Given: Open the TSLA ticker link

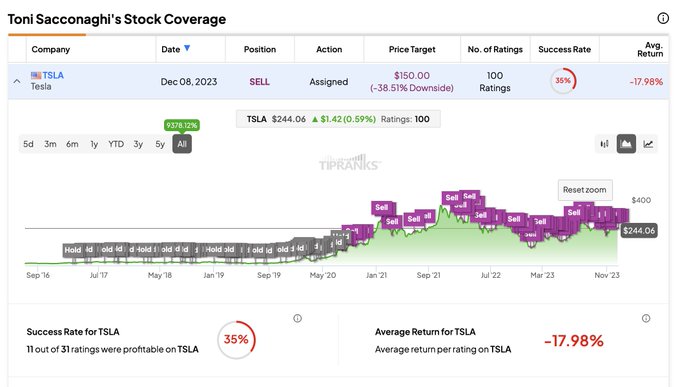Looking at the screenshot, I should (53, 75).
